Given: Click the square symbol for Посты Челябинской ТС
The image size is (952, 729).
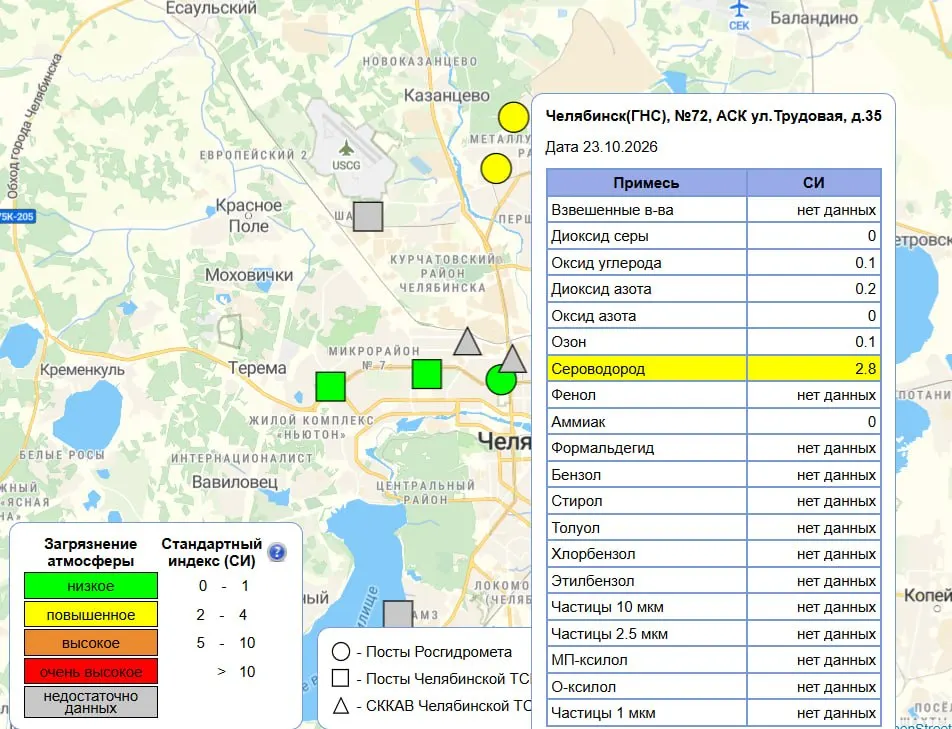Looking at the screenshot, I should 341,678.
